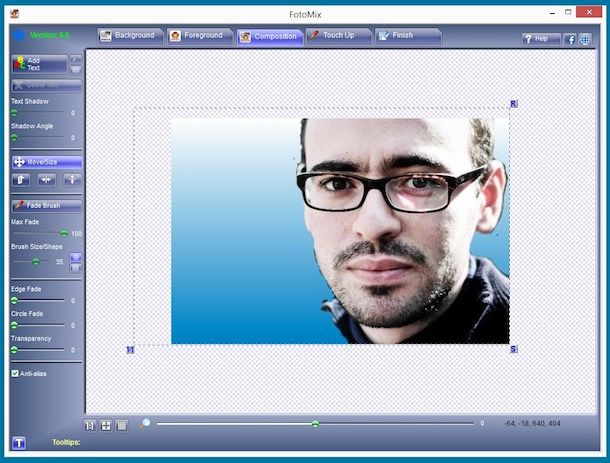The height and width of the screenshot is (463, 610).
Task: Click the zoom slider handle
Action: [316, 424]
